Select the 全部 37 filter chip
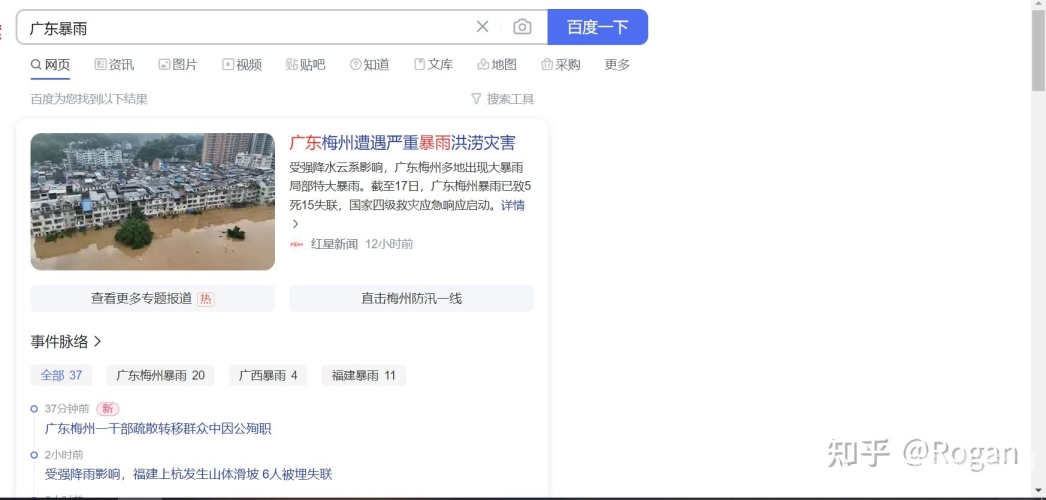1046x500 pixels. [61, 375]
